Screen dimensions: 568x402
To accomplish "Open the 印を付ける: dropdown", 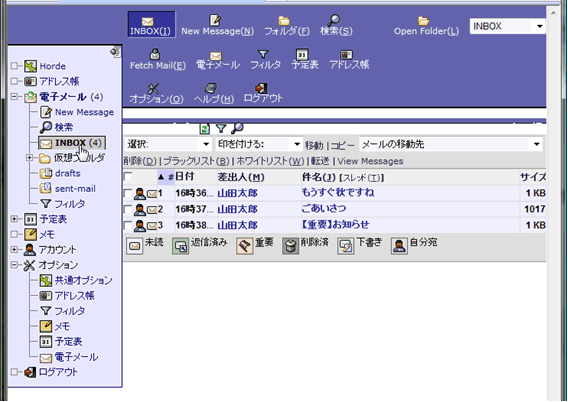I will 259,145.
